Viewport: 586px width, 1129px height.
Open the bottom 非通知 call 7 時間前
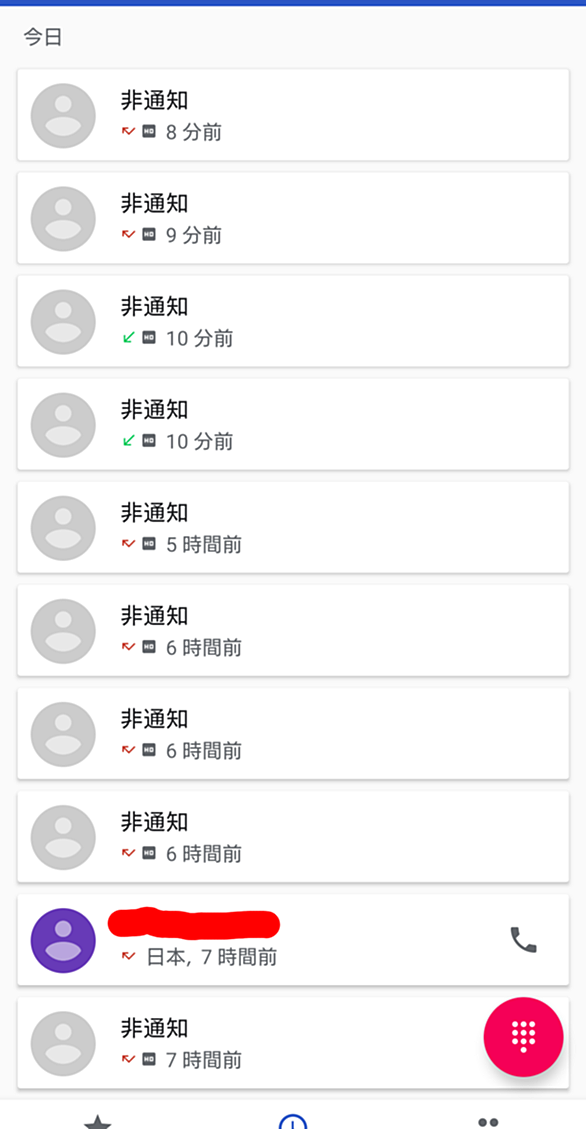pyautogui.click(x=293, y=1043)
